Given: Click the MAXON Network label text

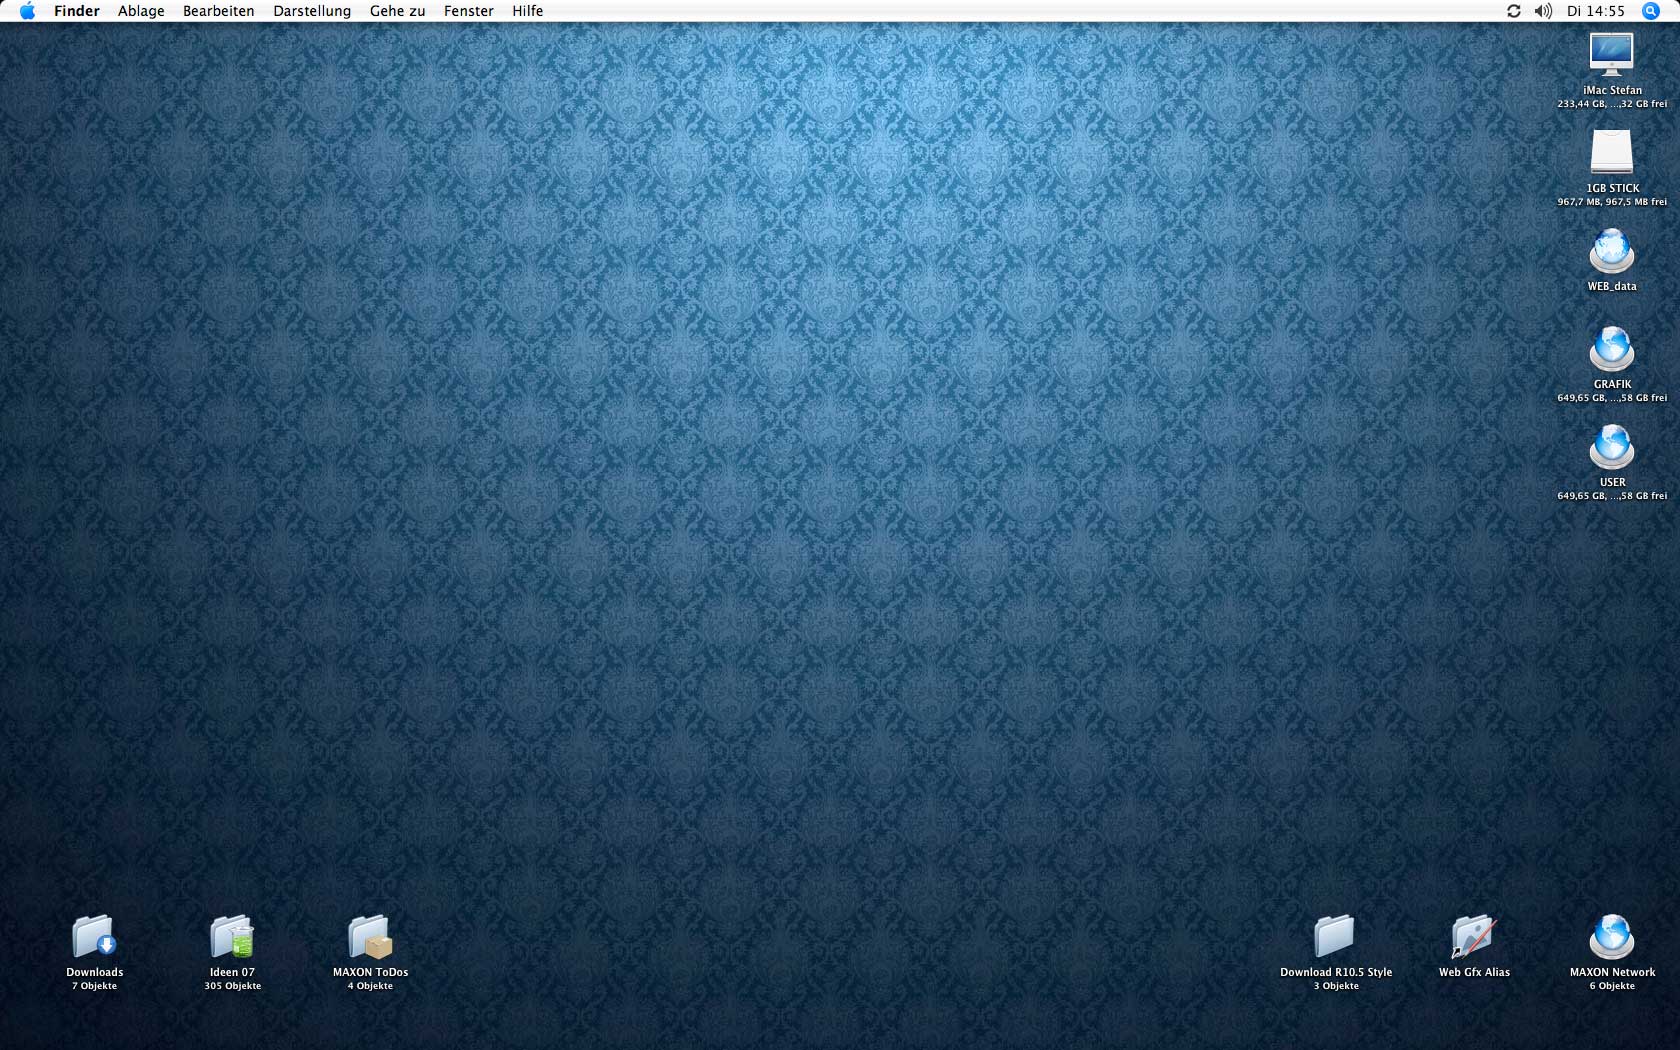Looking at the screenshot, I should click(1612, 972).
